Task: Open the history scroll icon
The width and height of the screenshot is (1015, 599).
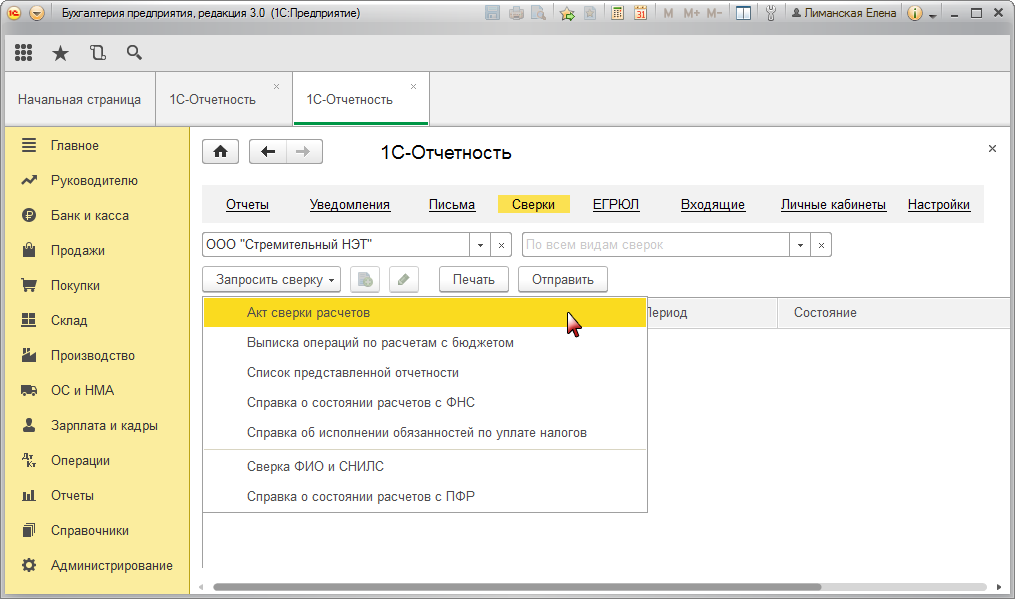Action: pyautogui.click(x=97, y=53)
